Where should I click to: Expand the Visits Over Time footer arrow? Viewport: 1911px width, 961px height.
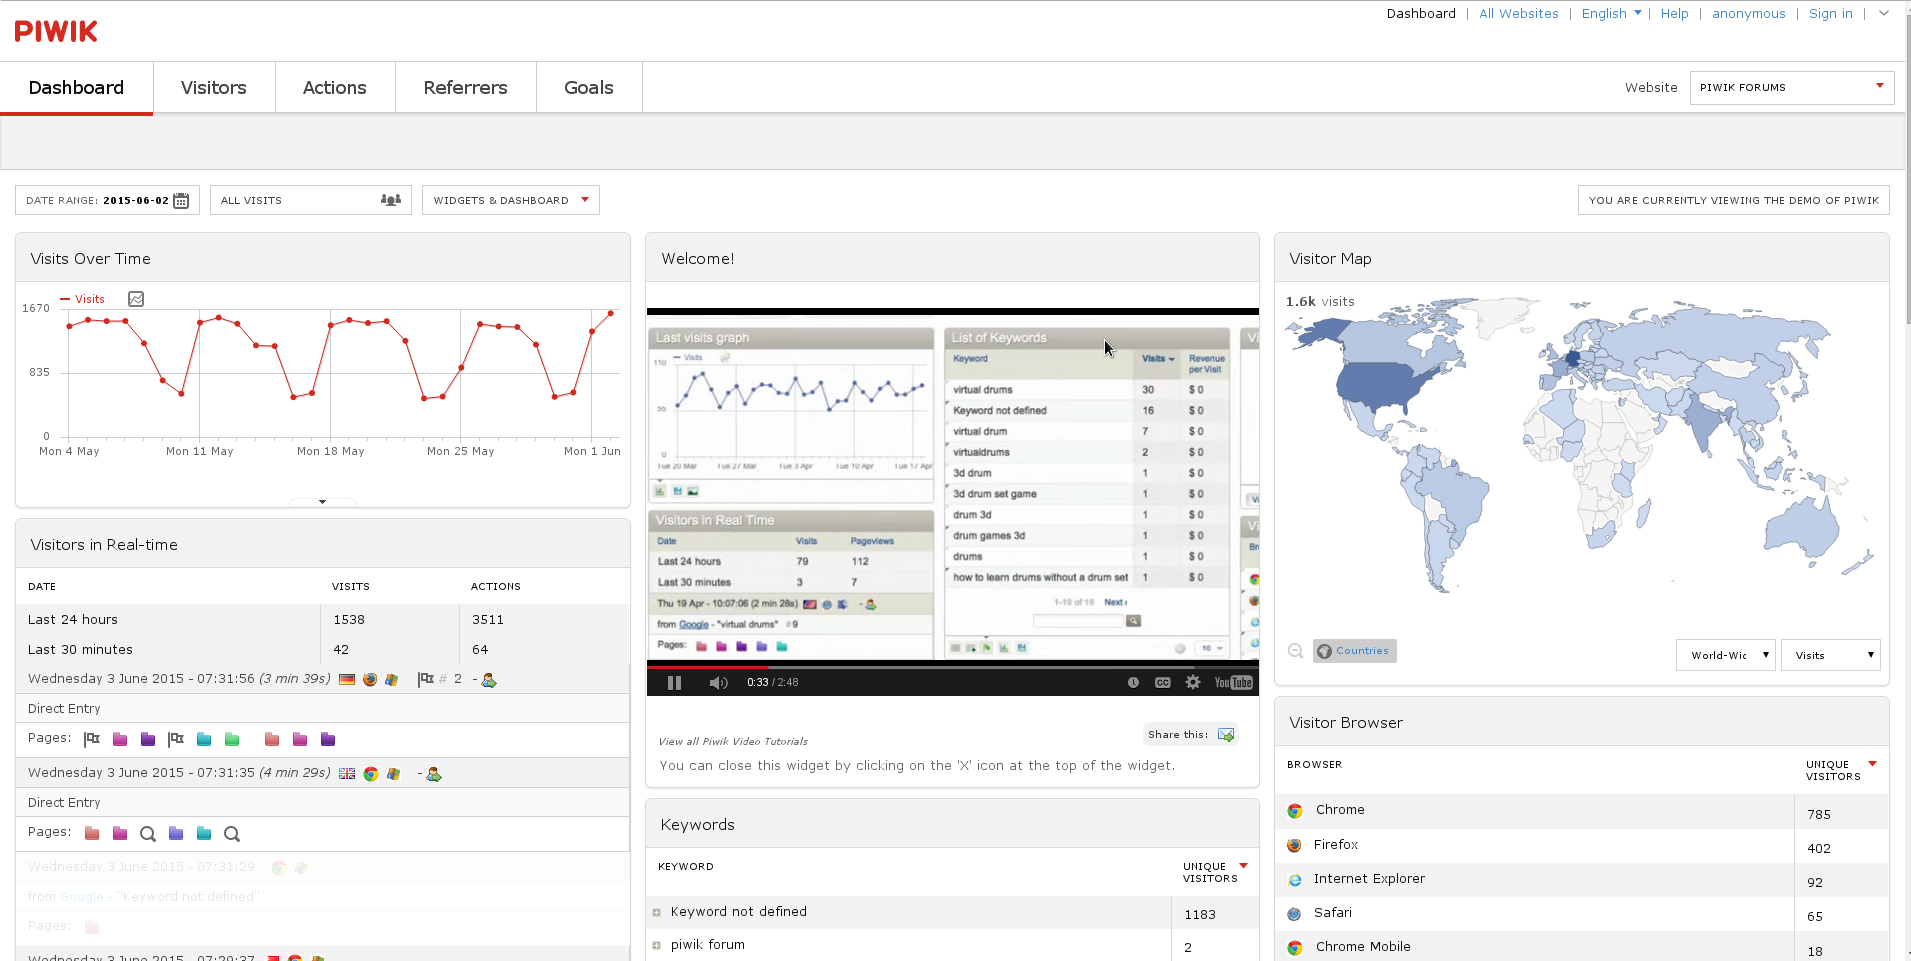coord(322,502)
